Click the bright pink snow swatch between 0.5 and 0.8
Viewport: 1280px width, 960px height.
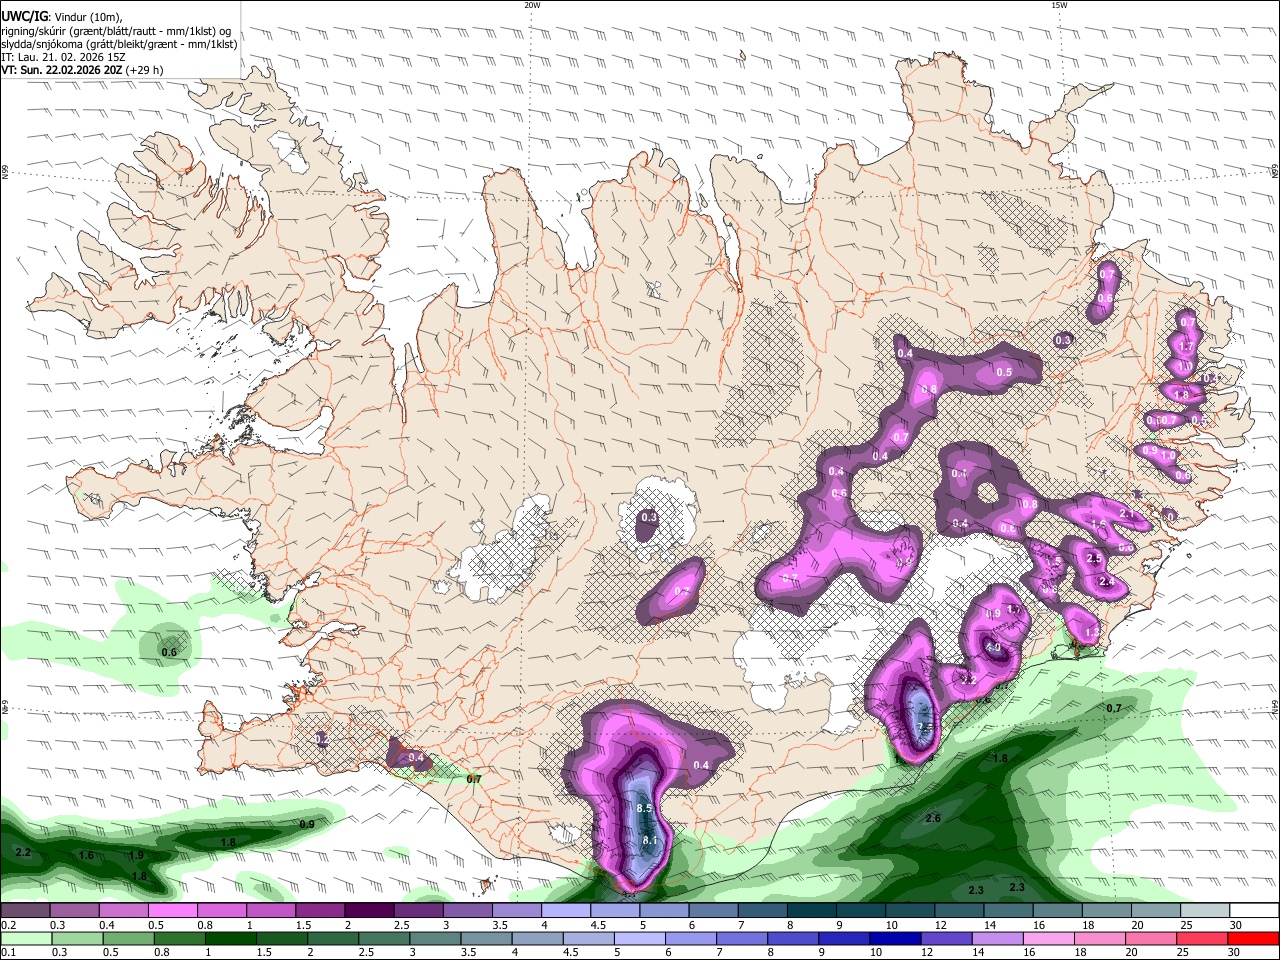pyautogui.click(x=173, y=910)
